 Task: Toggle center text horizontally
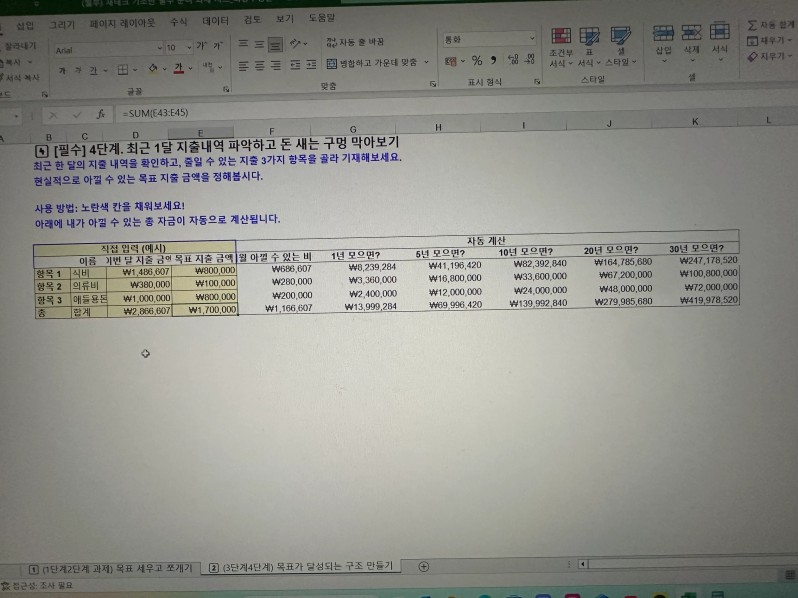click(260, 66)
